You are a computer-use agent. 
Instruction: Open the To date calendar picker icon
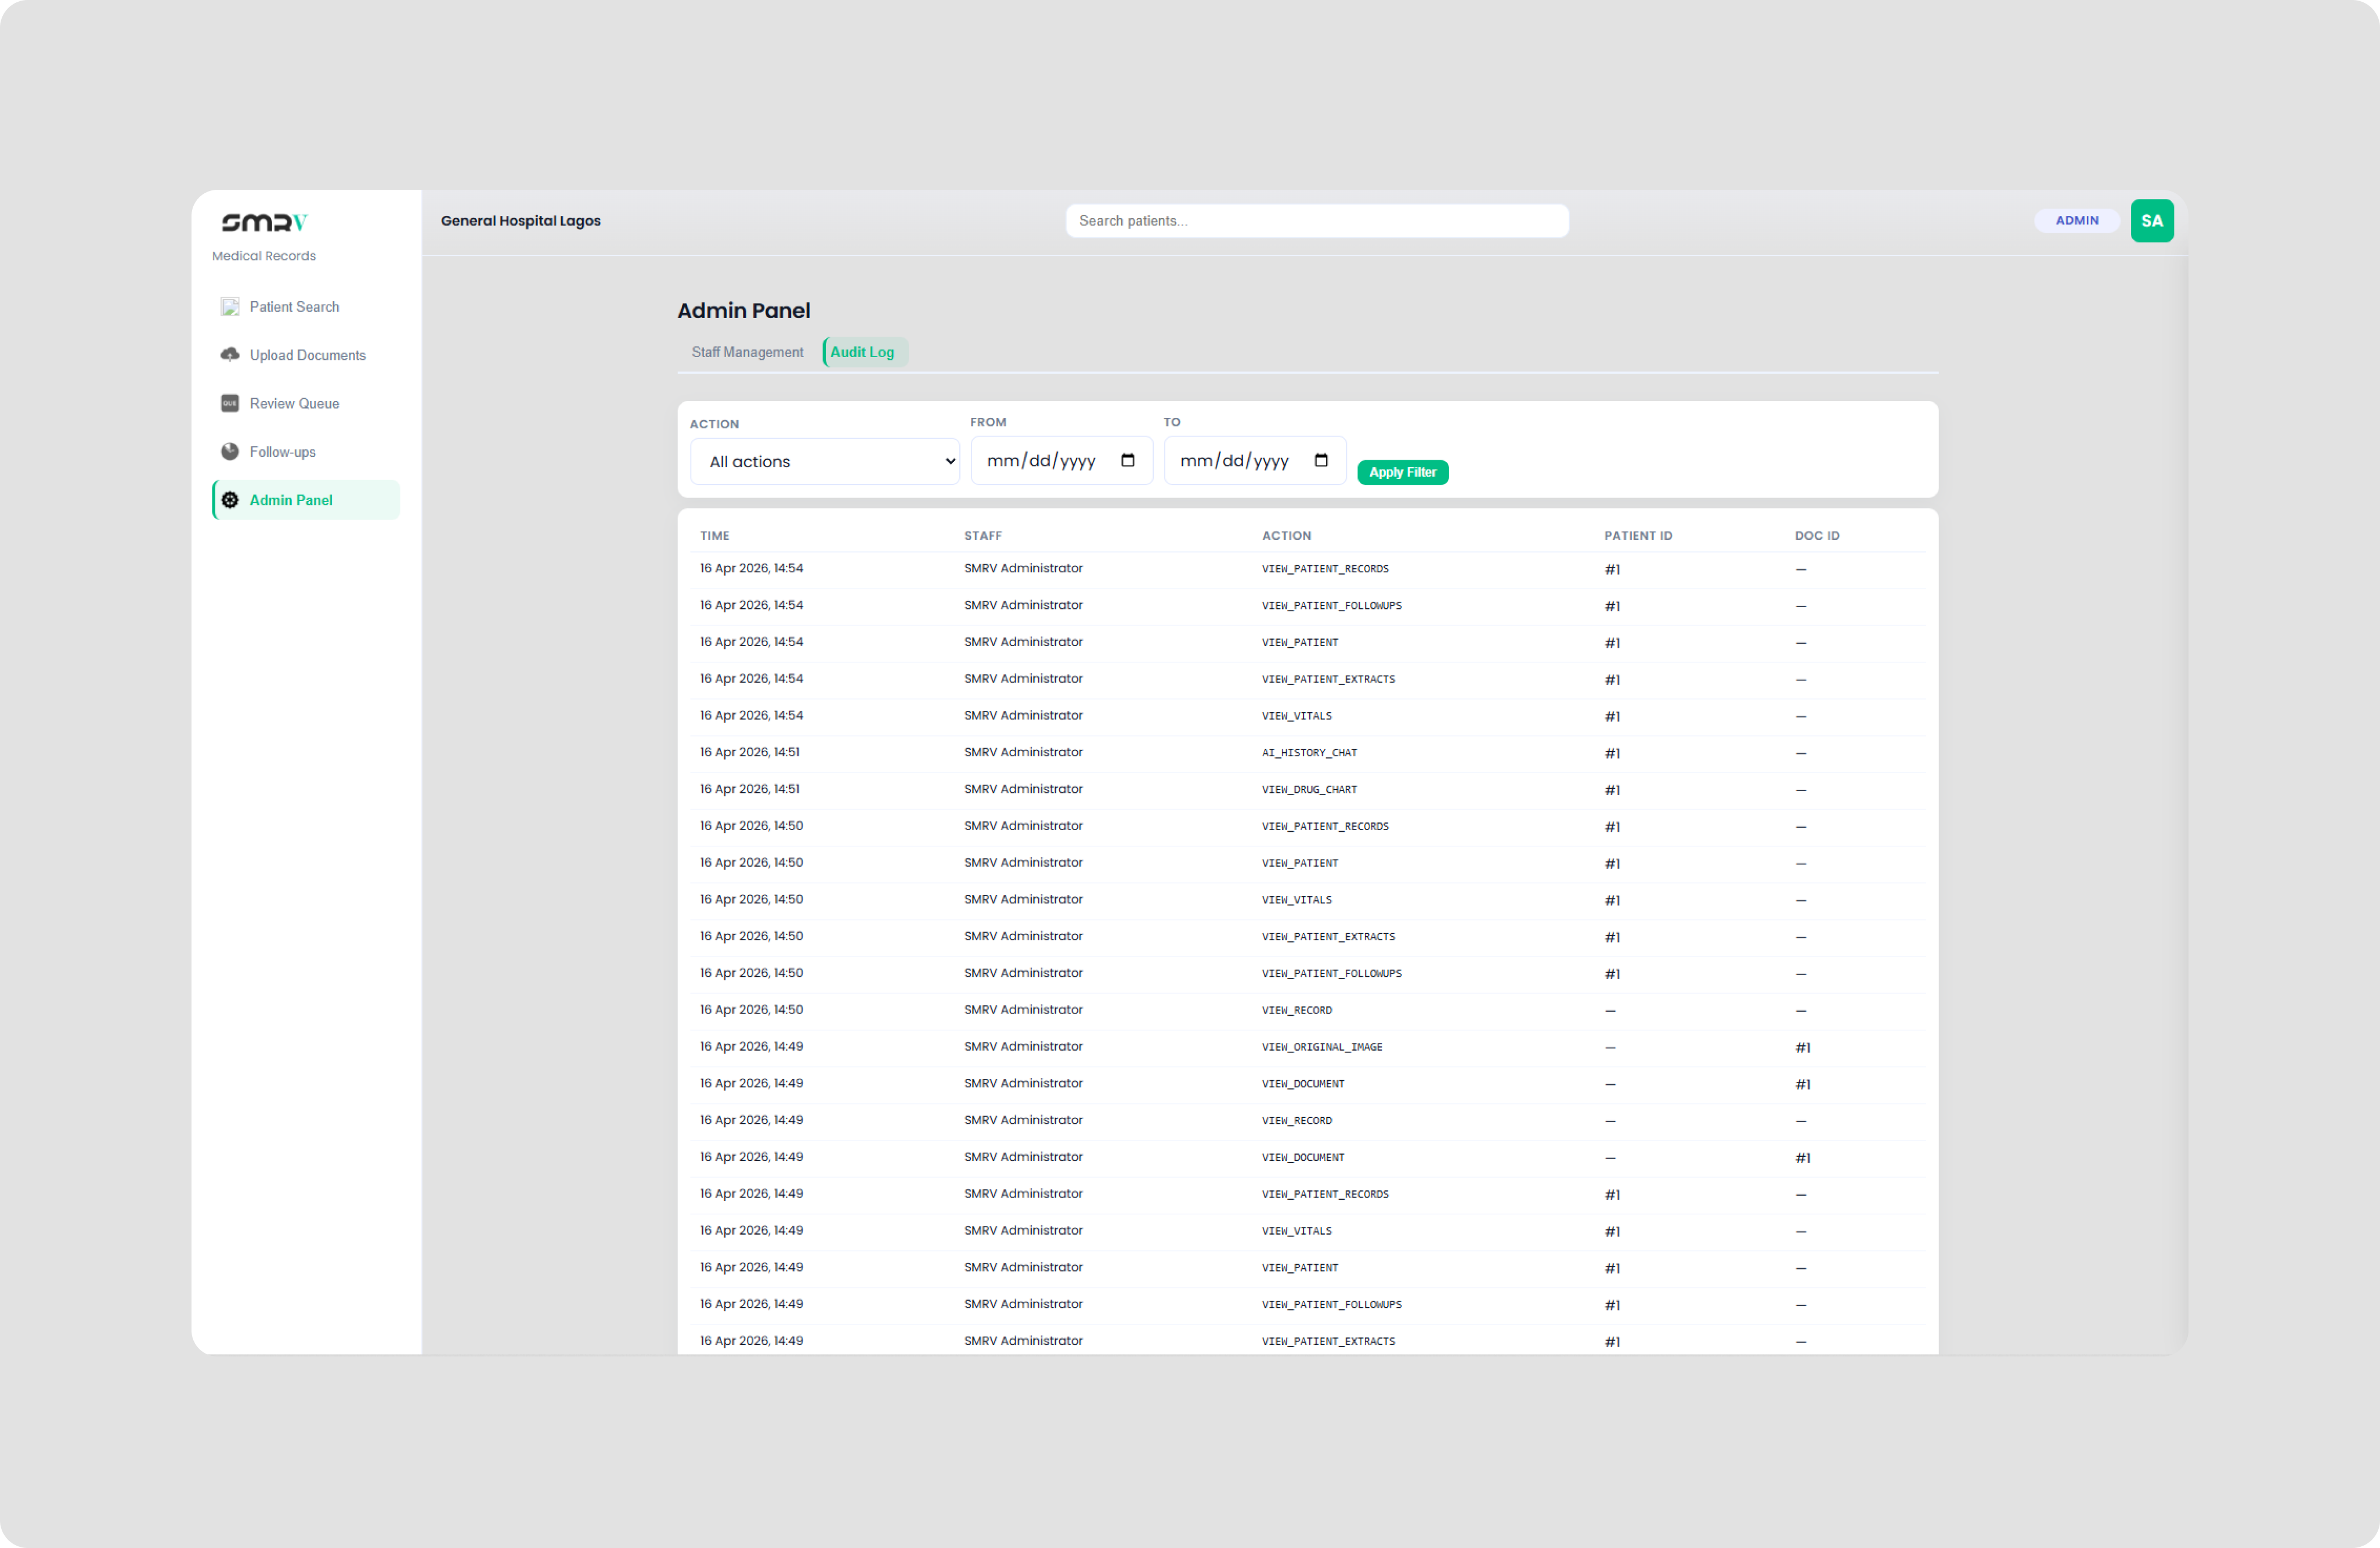point(1321,461)
